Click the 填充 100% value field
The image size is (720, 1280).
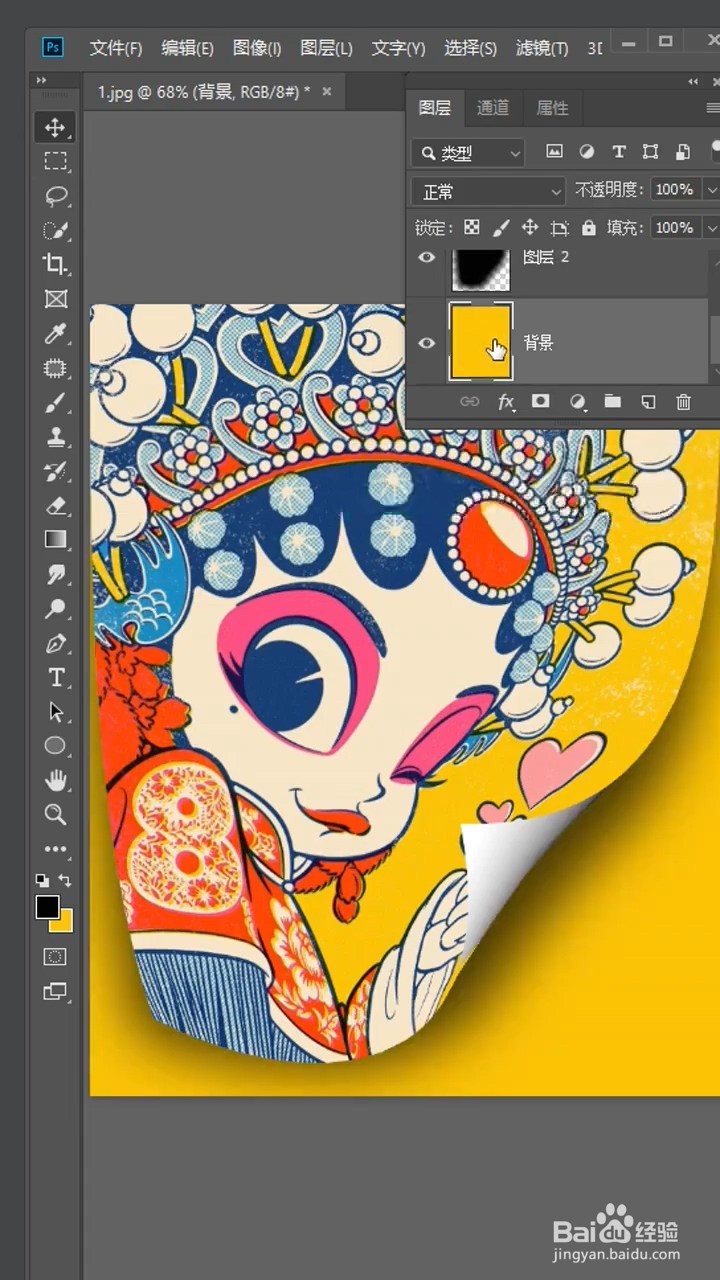click(676, 228)
